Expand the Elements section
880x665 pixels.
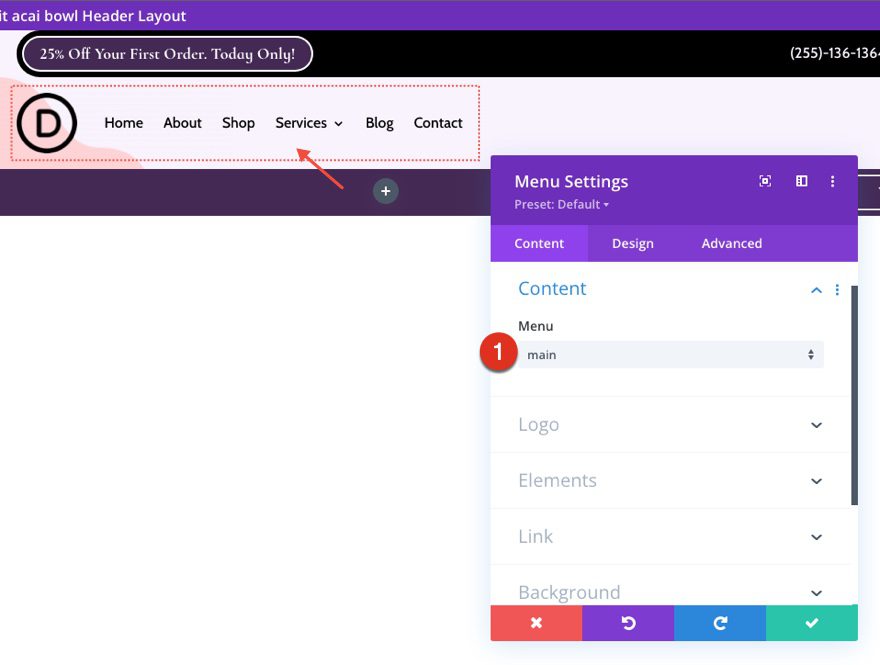click(671, 480)
